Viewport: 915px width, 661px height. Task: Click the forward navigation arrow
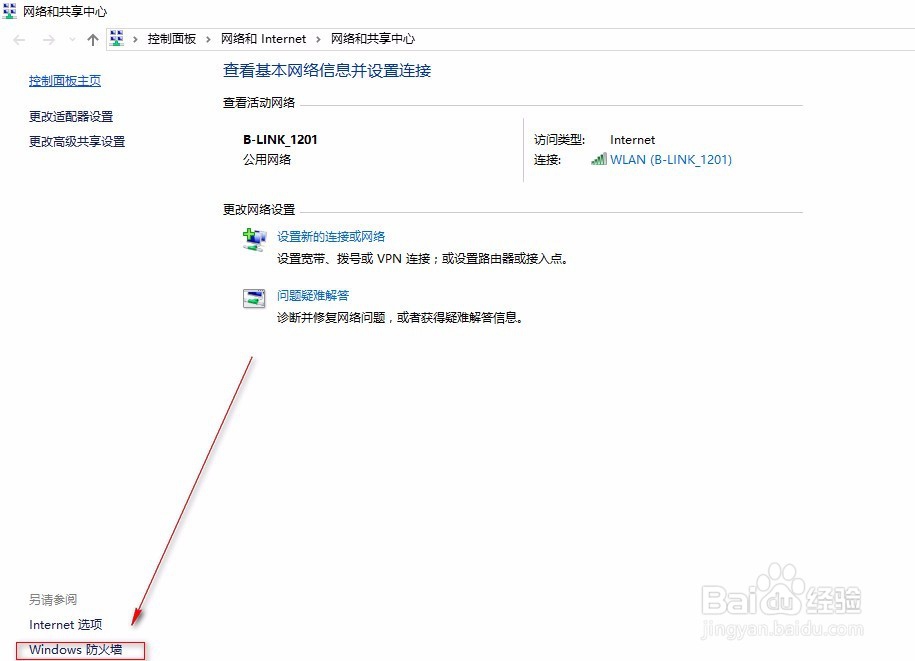(47, 38)
